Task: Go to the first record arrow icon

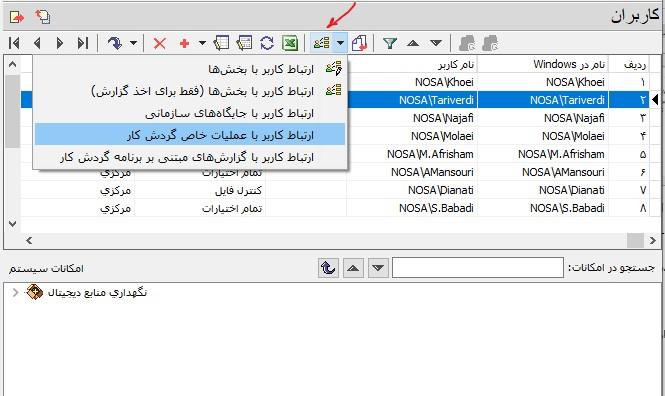Action: click(x=14, y=43)
